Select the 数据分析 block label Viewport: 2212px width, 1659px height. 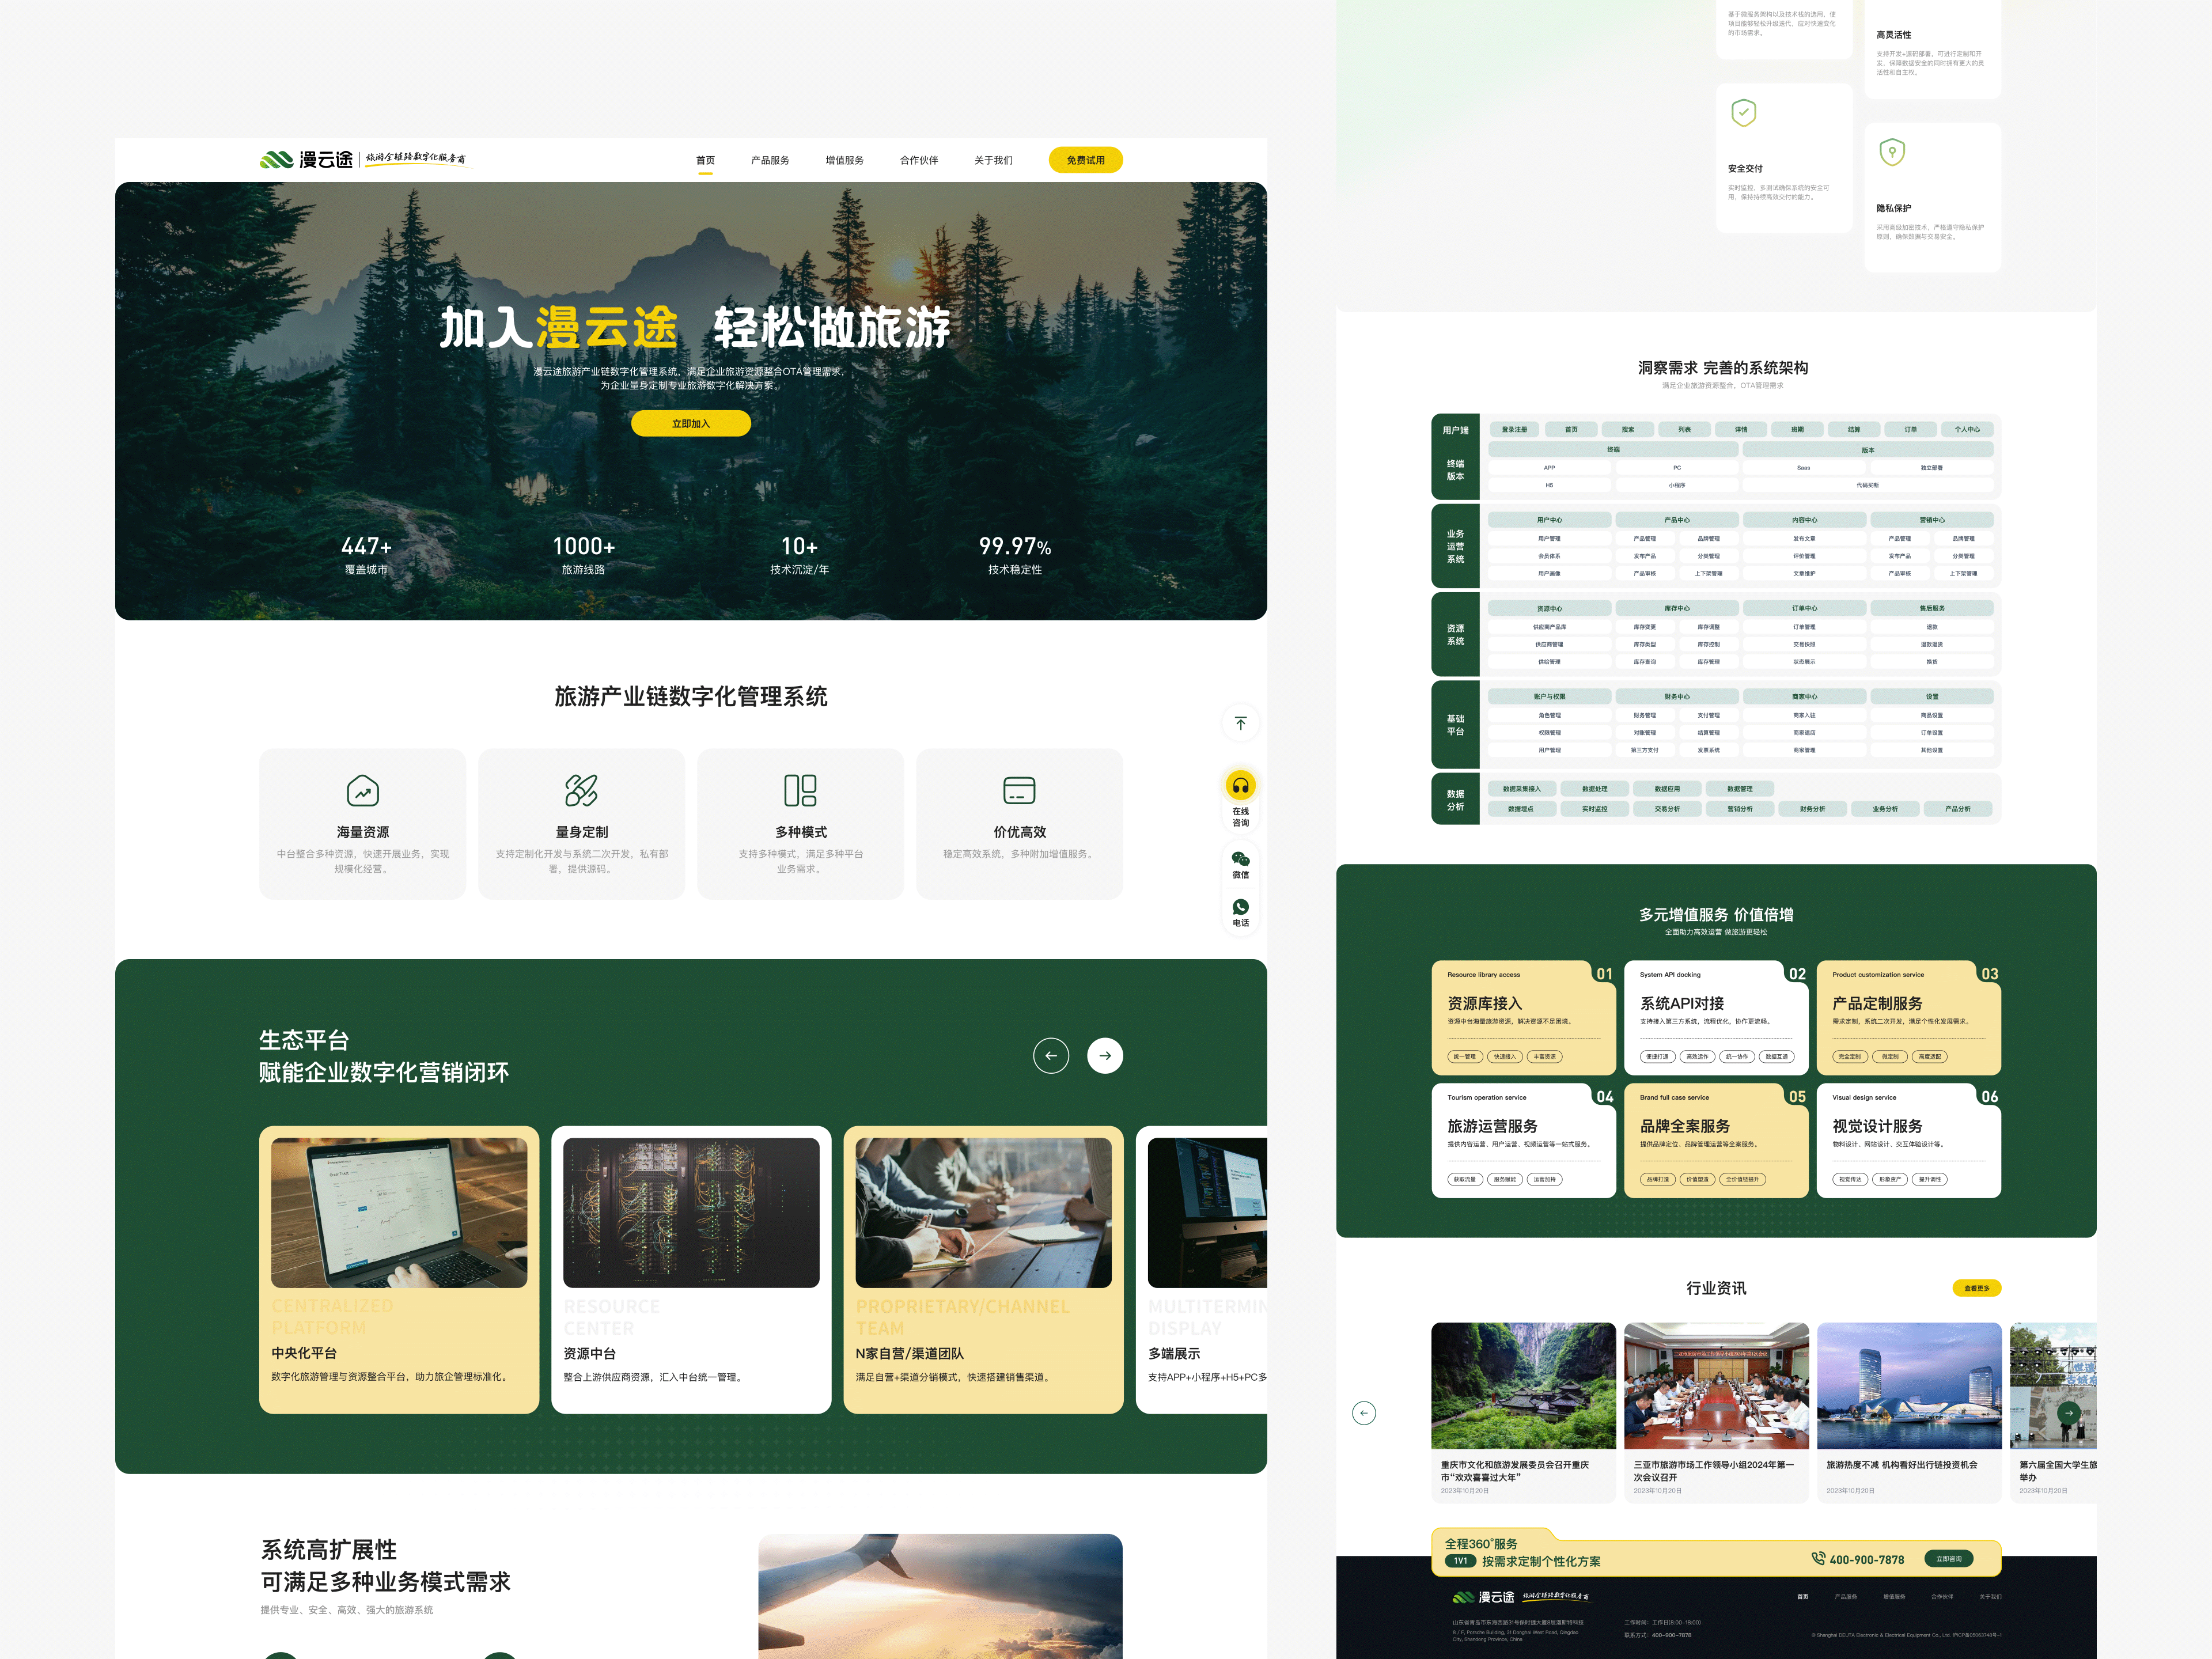[x=1455, y=800]
